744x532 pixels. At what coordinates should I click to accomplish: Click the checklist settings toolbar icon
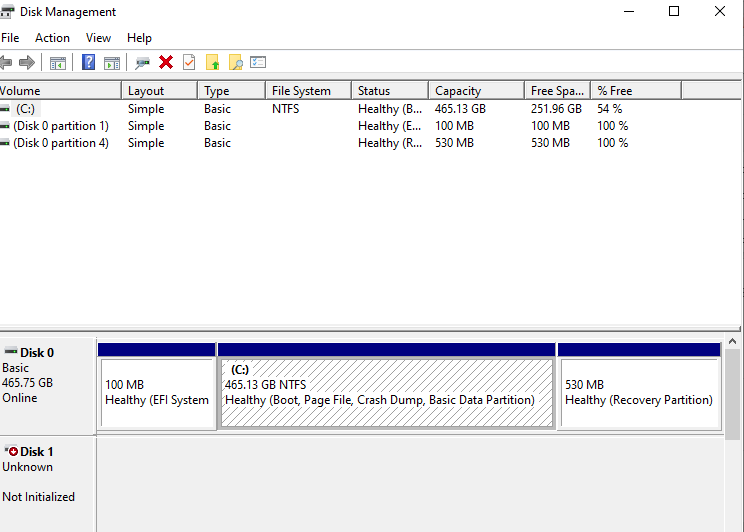(x=258, y=63)
